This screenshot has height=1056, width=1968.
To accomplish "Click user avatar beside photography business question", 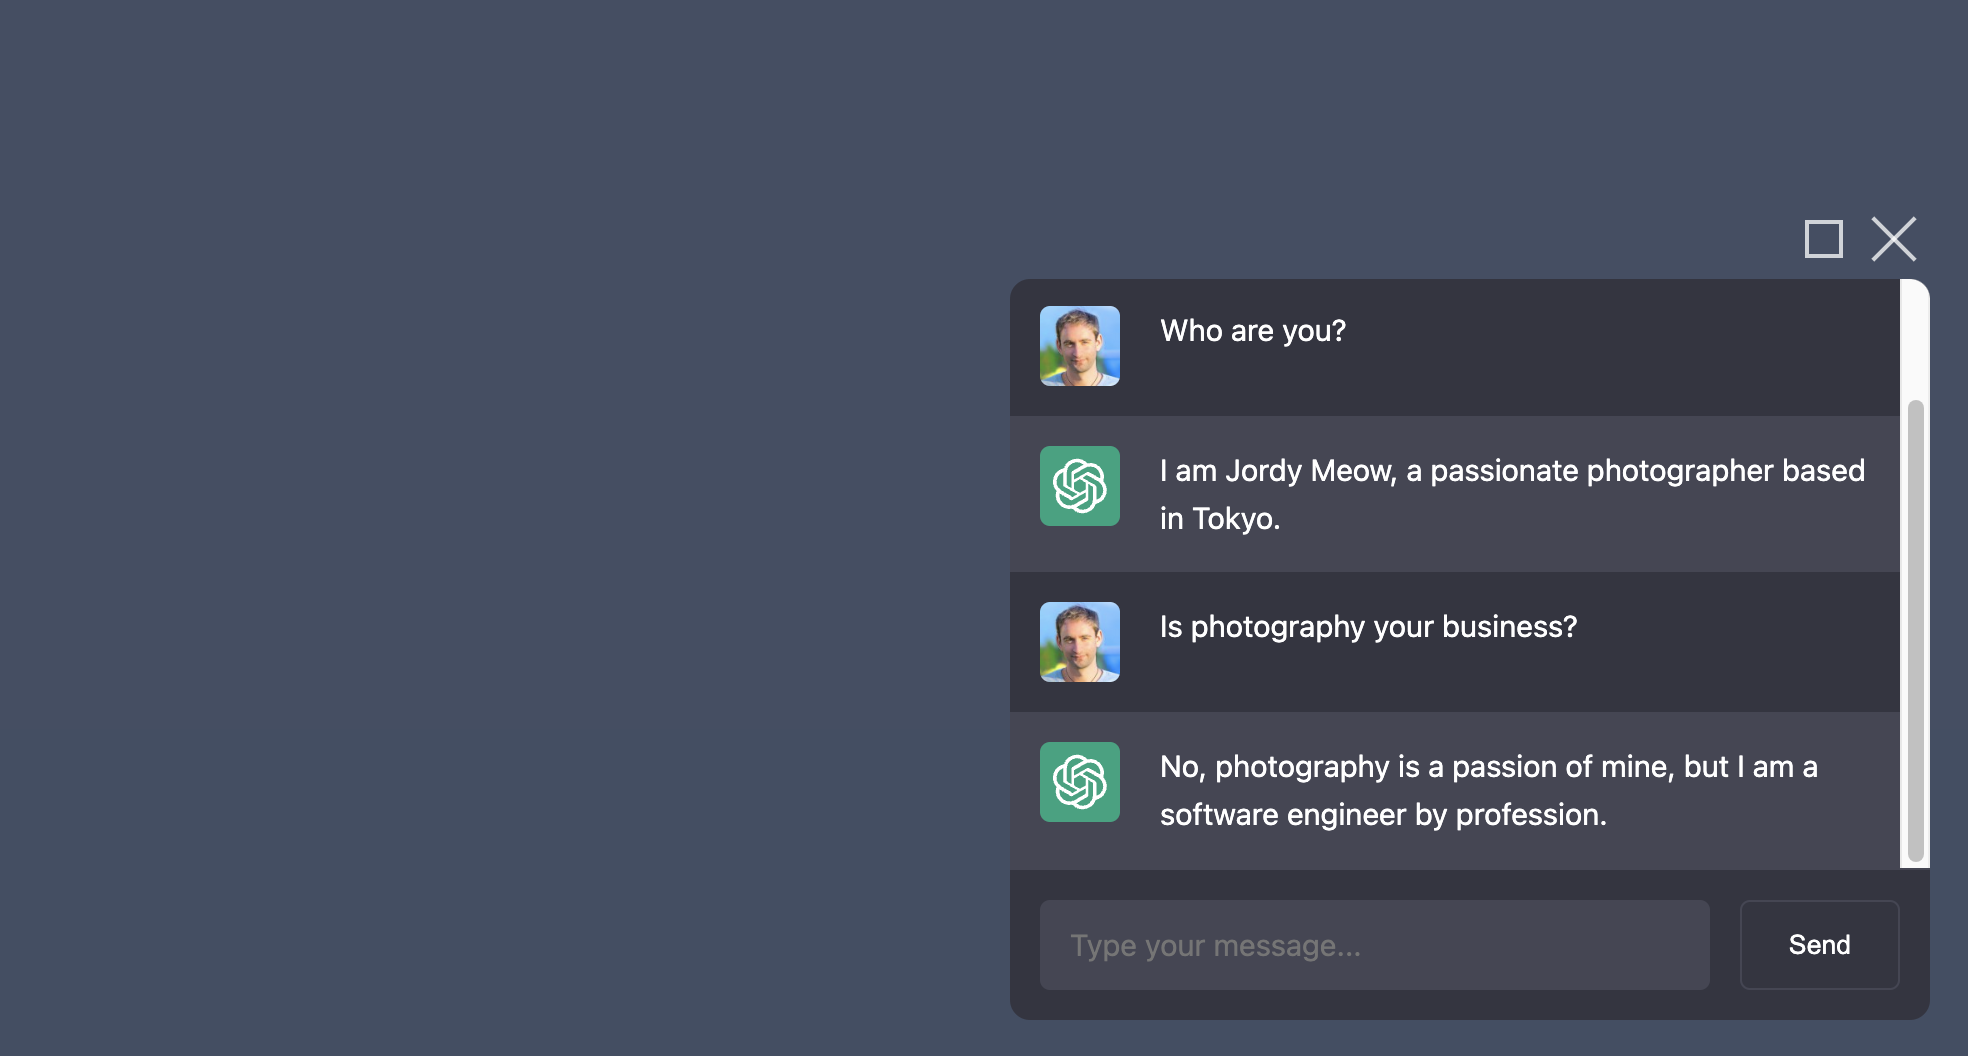I will pos(1079,642).
